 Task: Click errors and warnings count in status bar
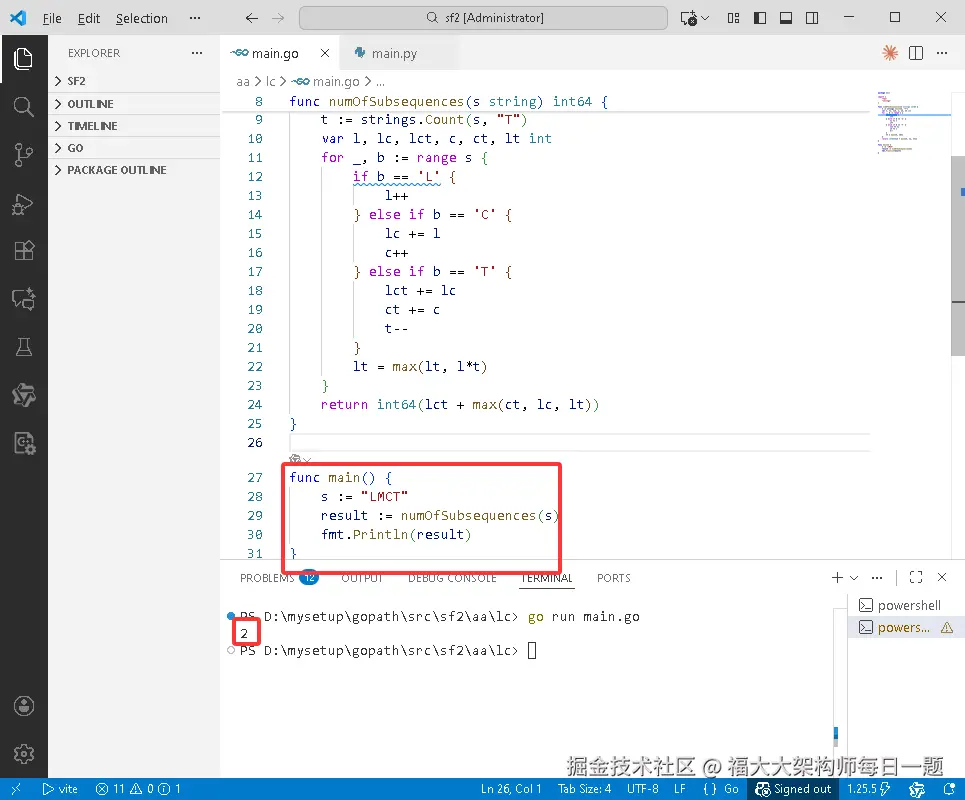tap(138, 789)
